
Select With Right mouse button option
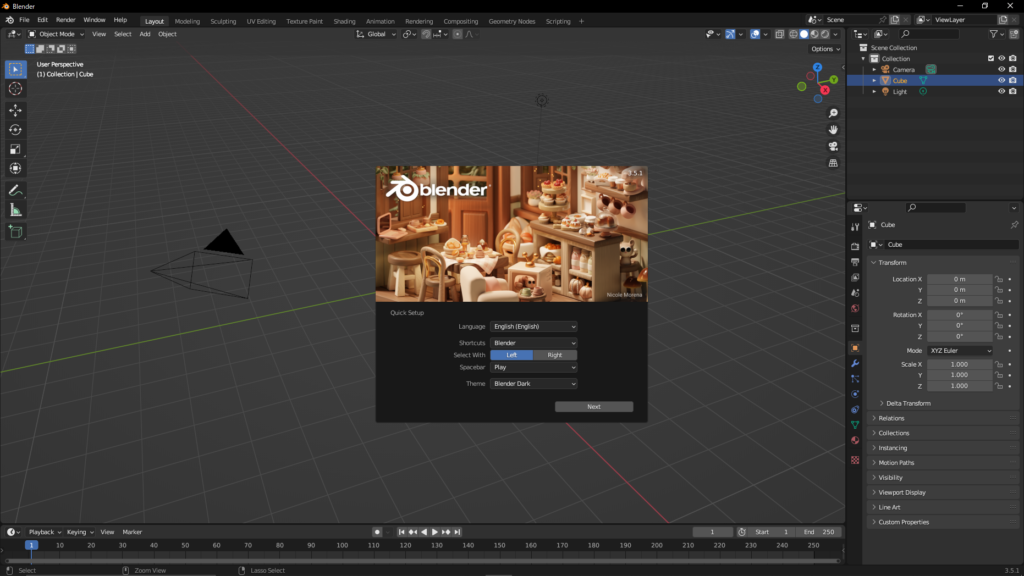554,355
